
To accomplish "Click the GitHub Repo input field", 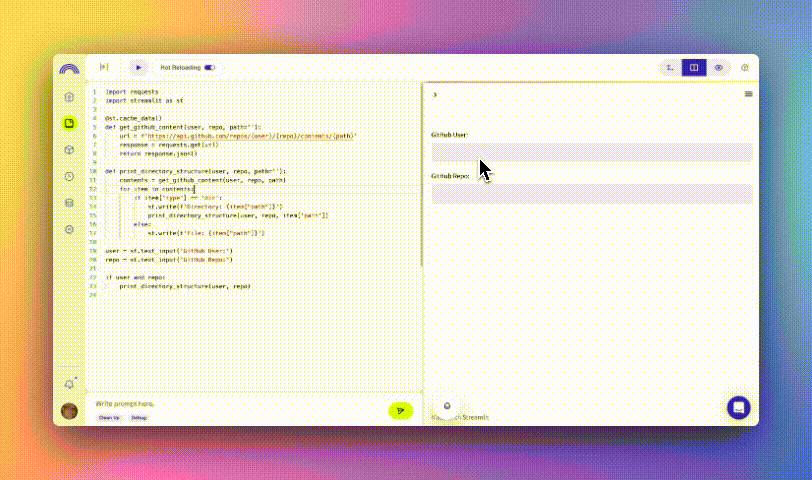I will [592, 194].
